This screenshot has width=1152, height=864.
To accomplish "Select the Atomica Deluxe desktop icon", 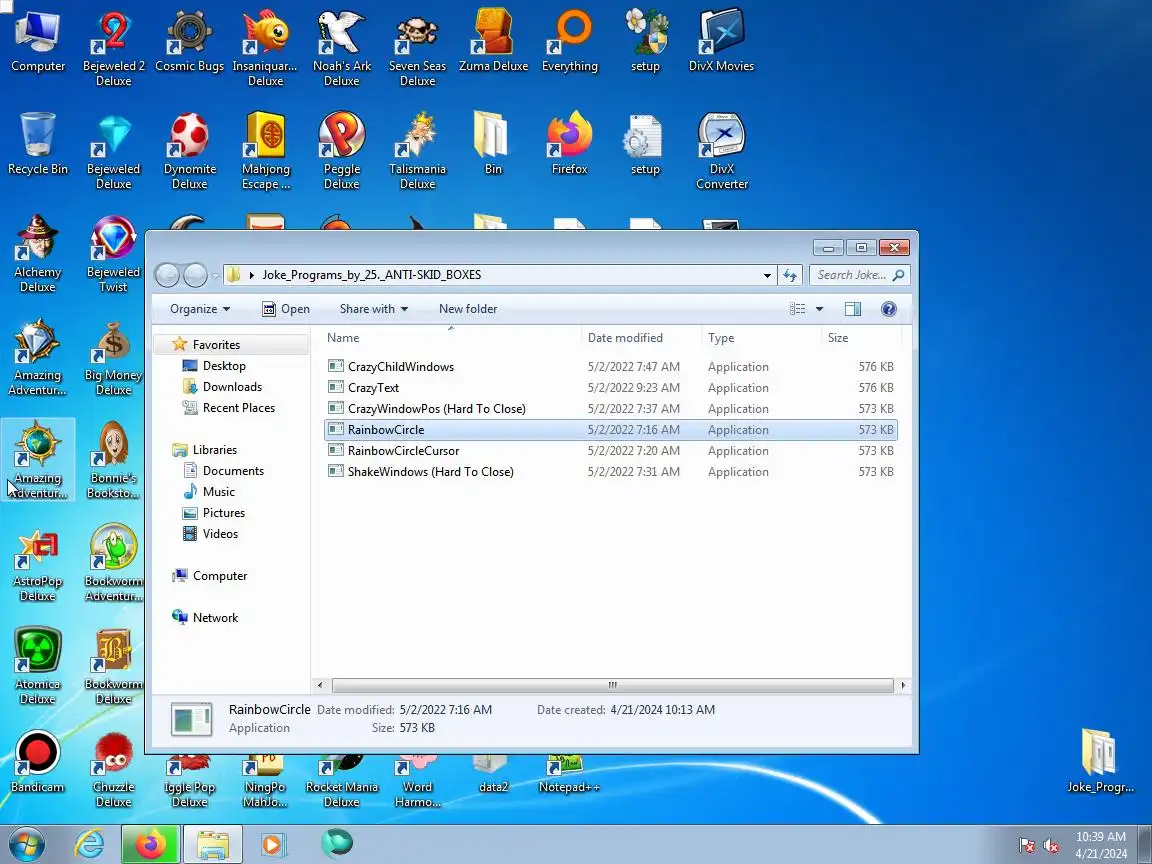I will [x=37, y=666].
